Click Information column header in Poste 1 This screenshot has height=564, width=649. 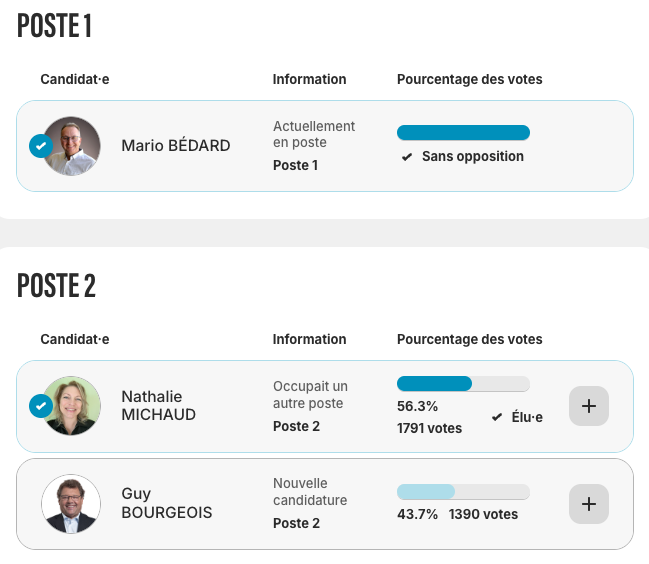(x=310, y=79)
